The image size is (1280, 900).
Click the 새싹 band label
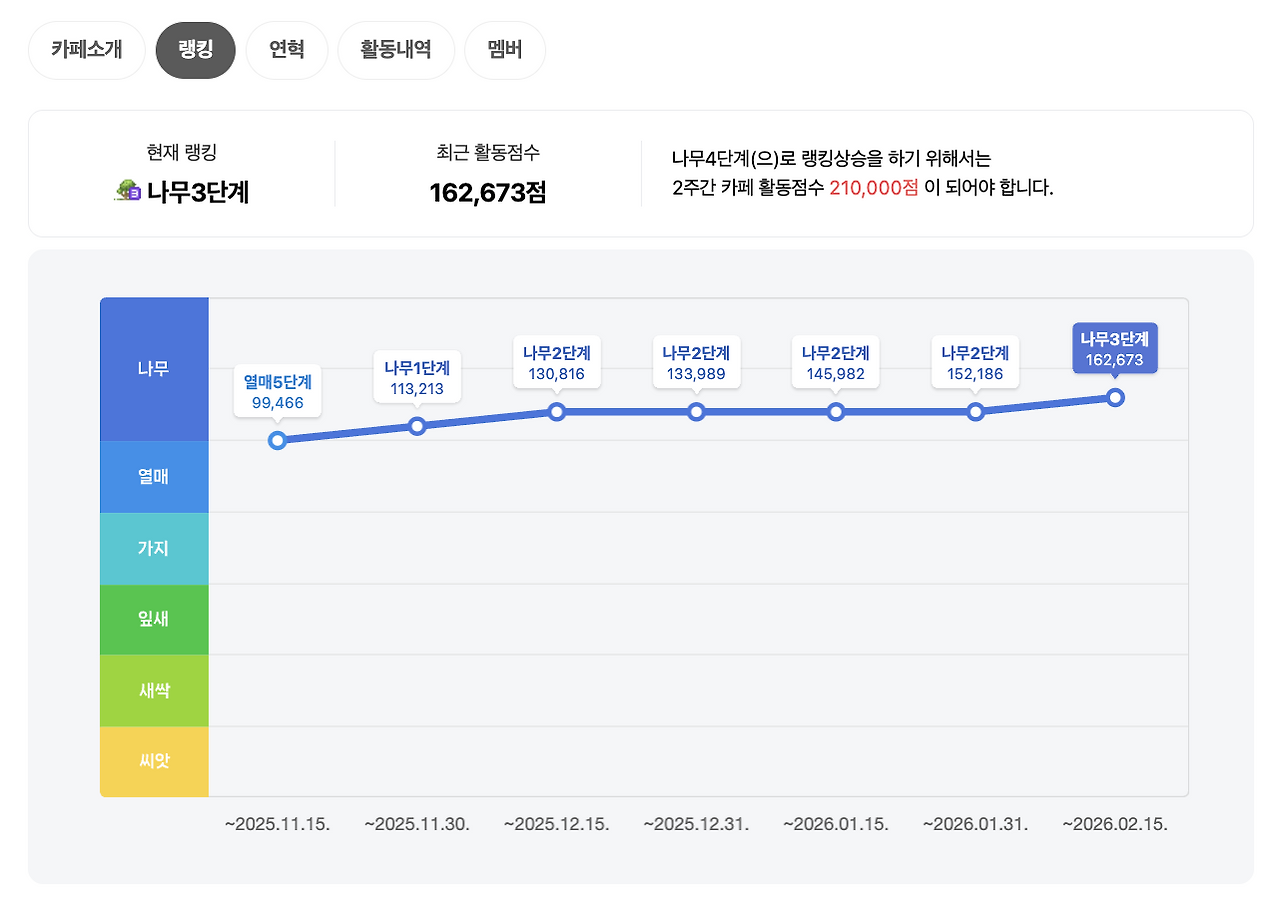(x=154, y=690)
